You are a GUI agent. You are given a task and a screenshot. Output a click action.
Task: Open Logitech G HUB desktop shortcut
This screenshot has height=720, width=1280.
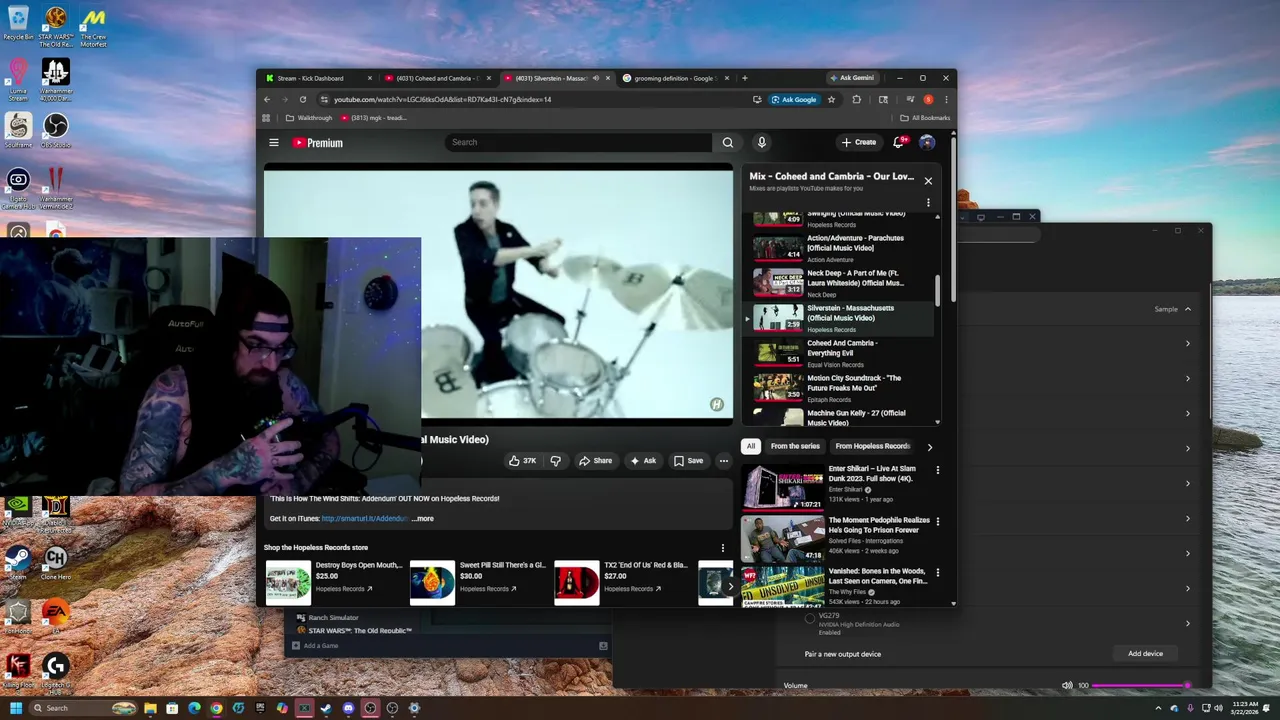(x=56, y=670)
